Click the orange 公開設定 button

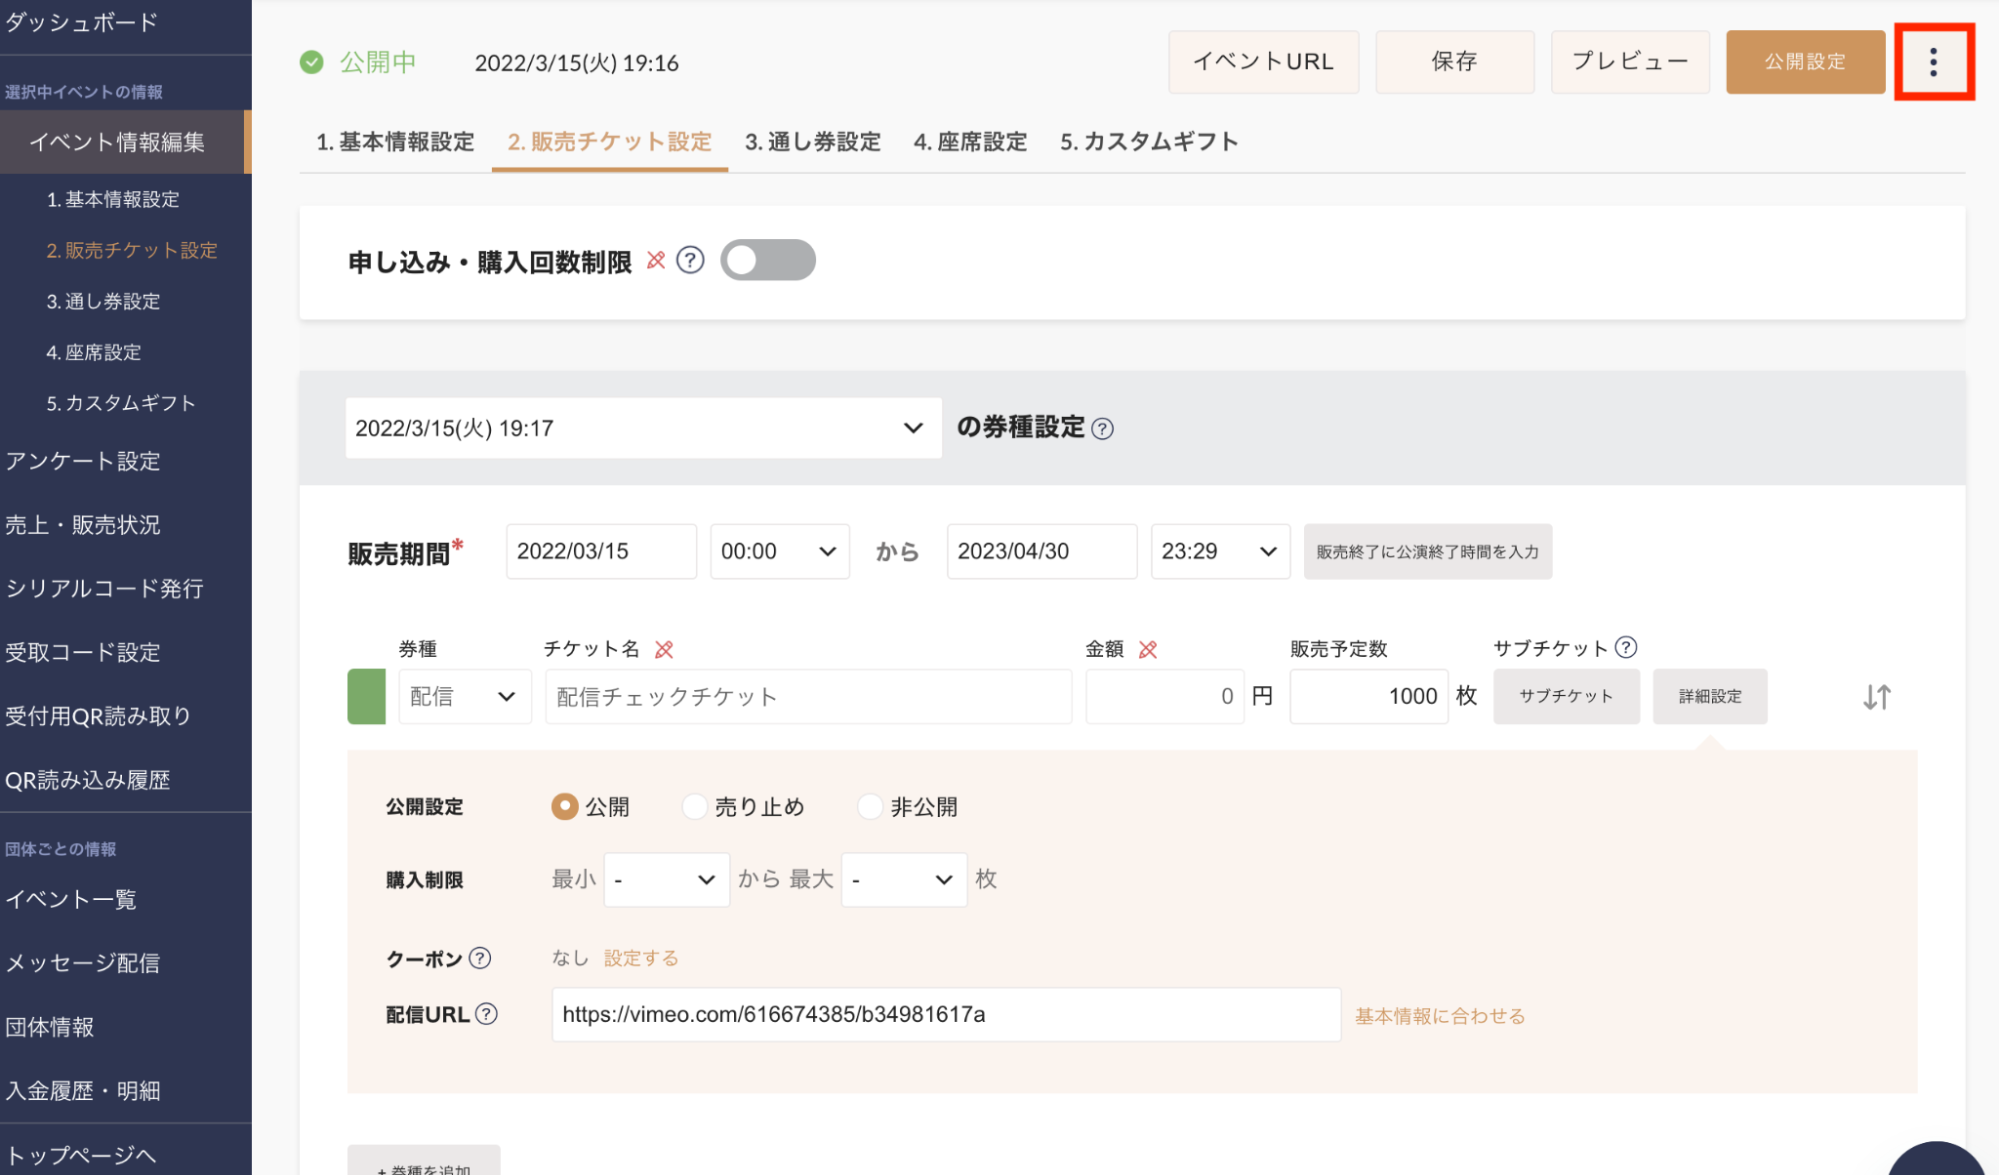tap(1805, 62)
